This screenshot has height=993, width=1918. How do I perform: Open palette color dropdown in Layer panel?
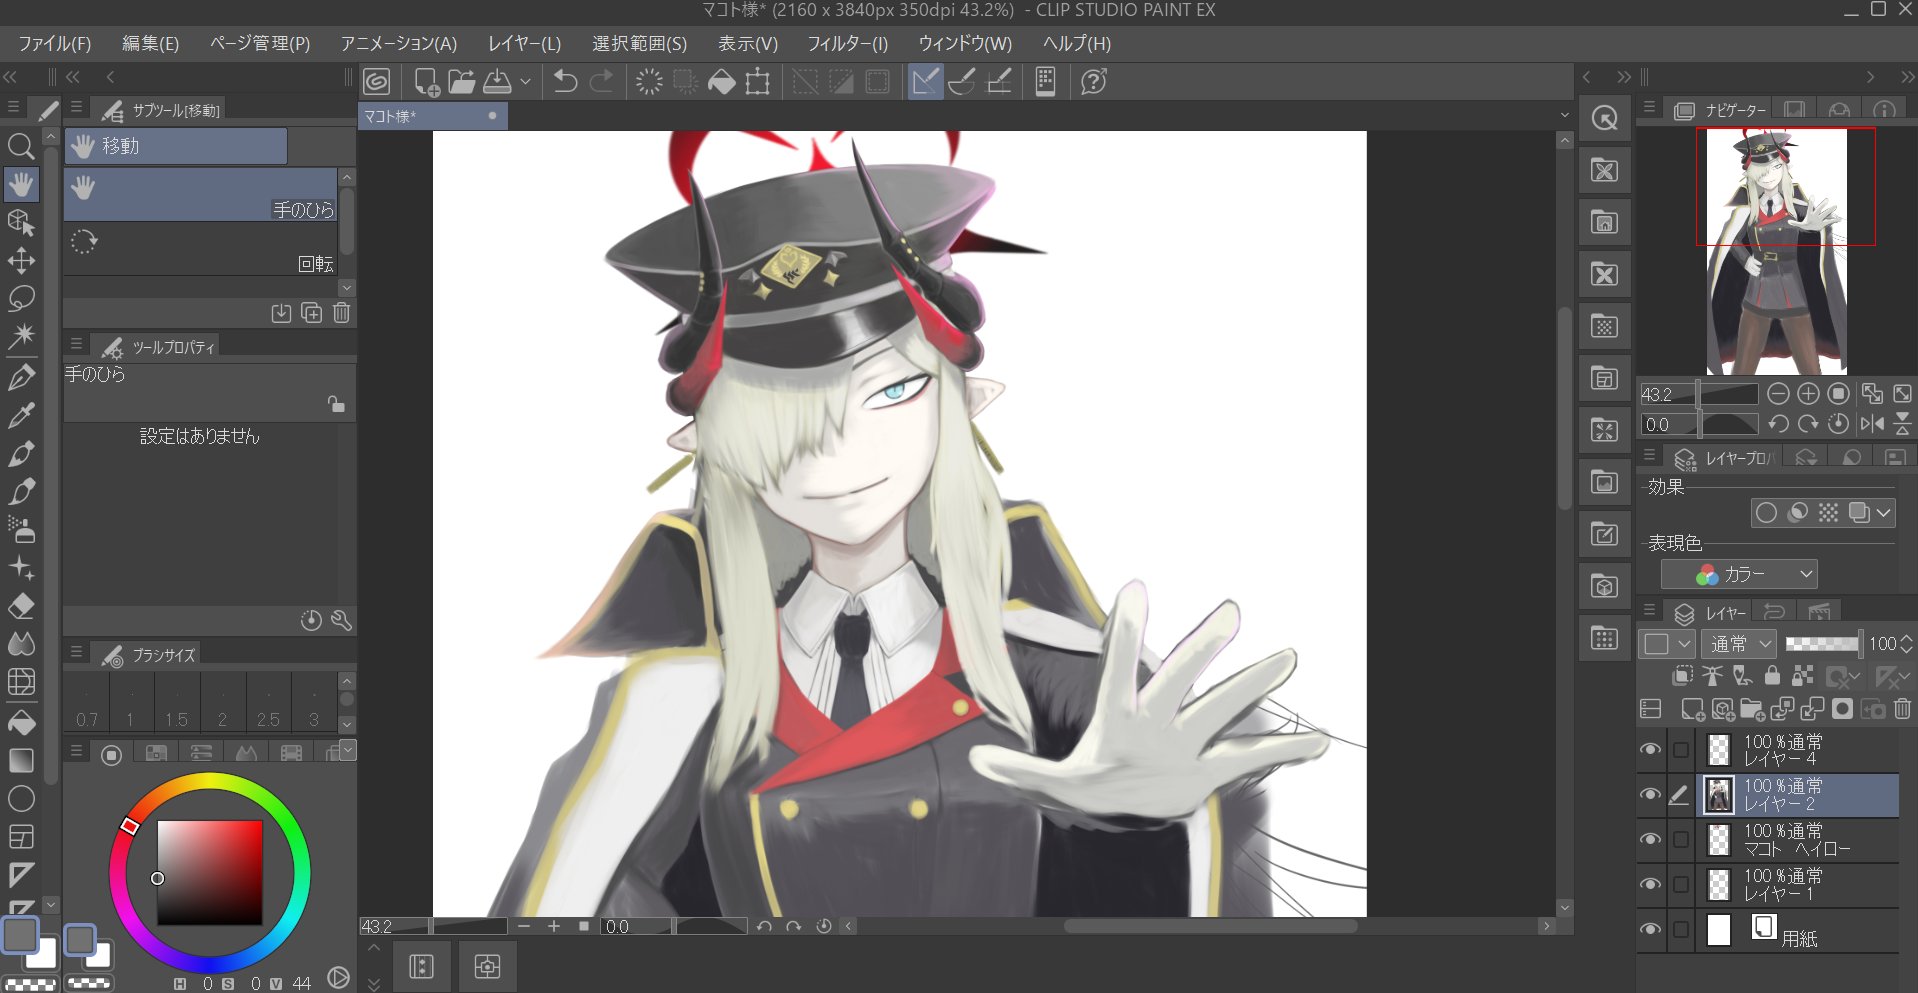[1666, 644]
